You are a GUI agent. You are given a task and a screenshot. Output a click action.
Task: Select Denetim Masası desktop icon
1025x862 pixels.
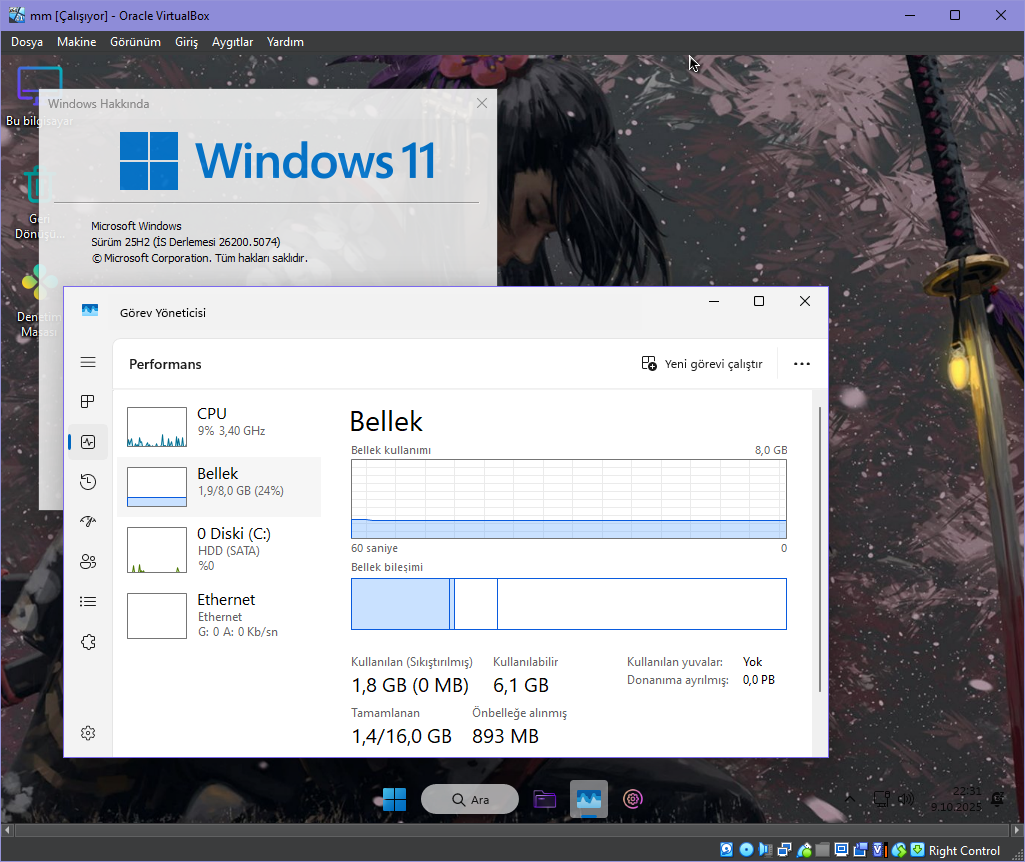click(x=39, y=301)
